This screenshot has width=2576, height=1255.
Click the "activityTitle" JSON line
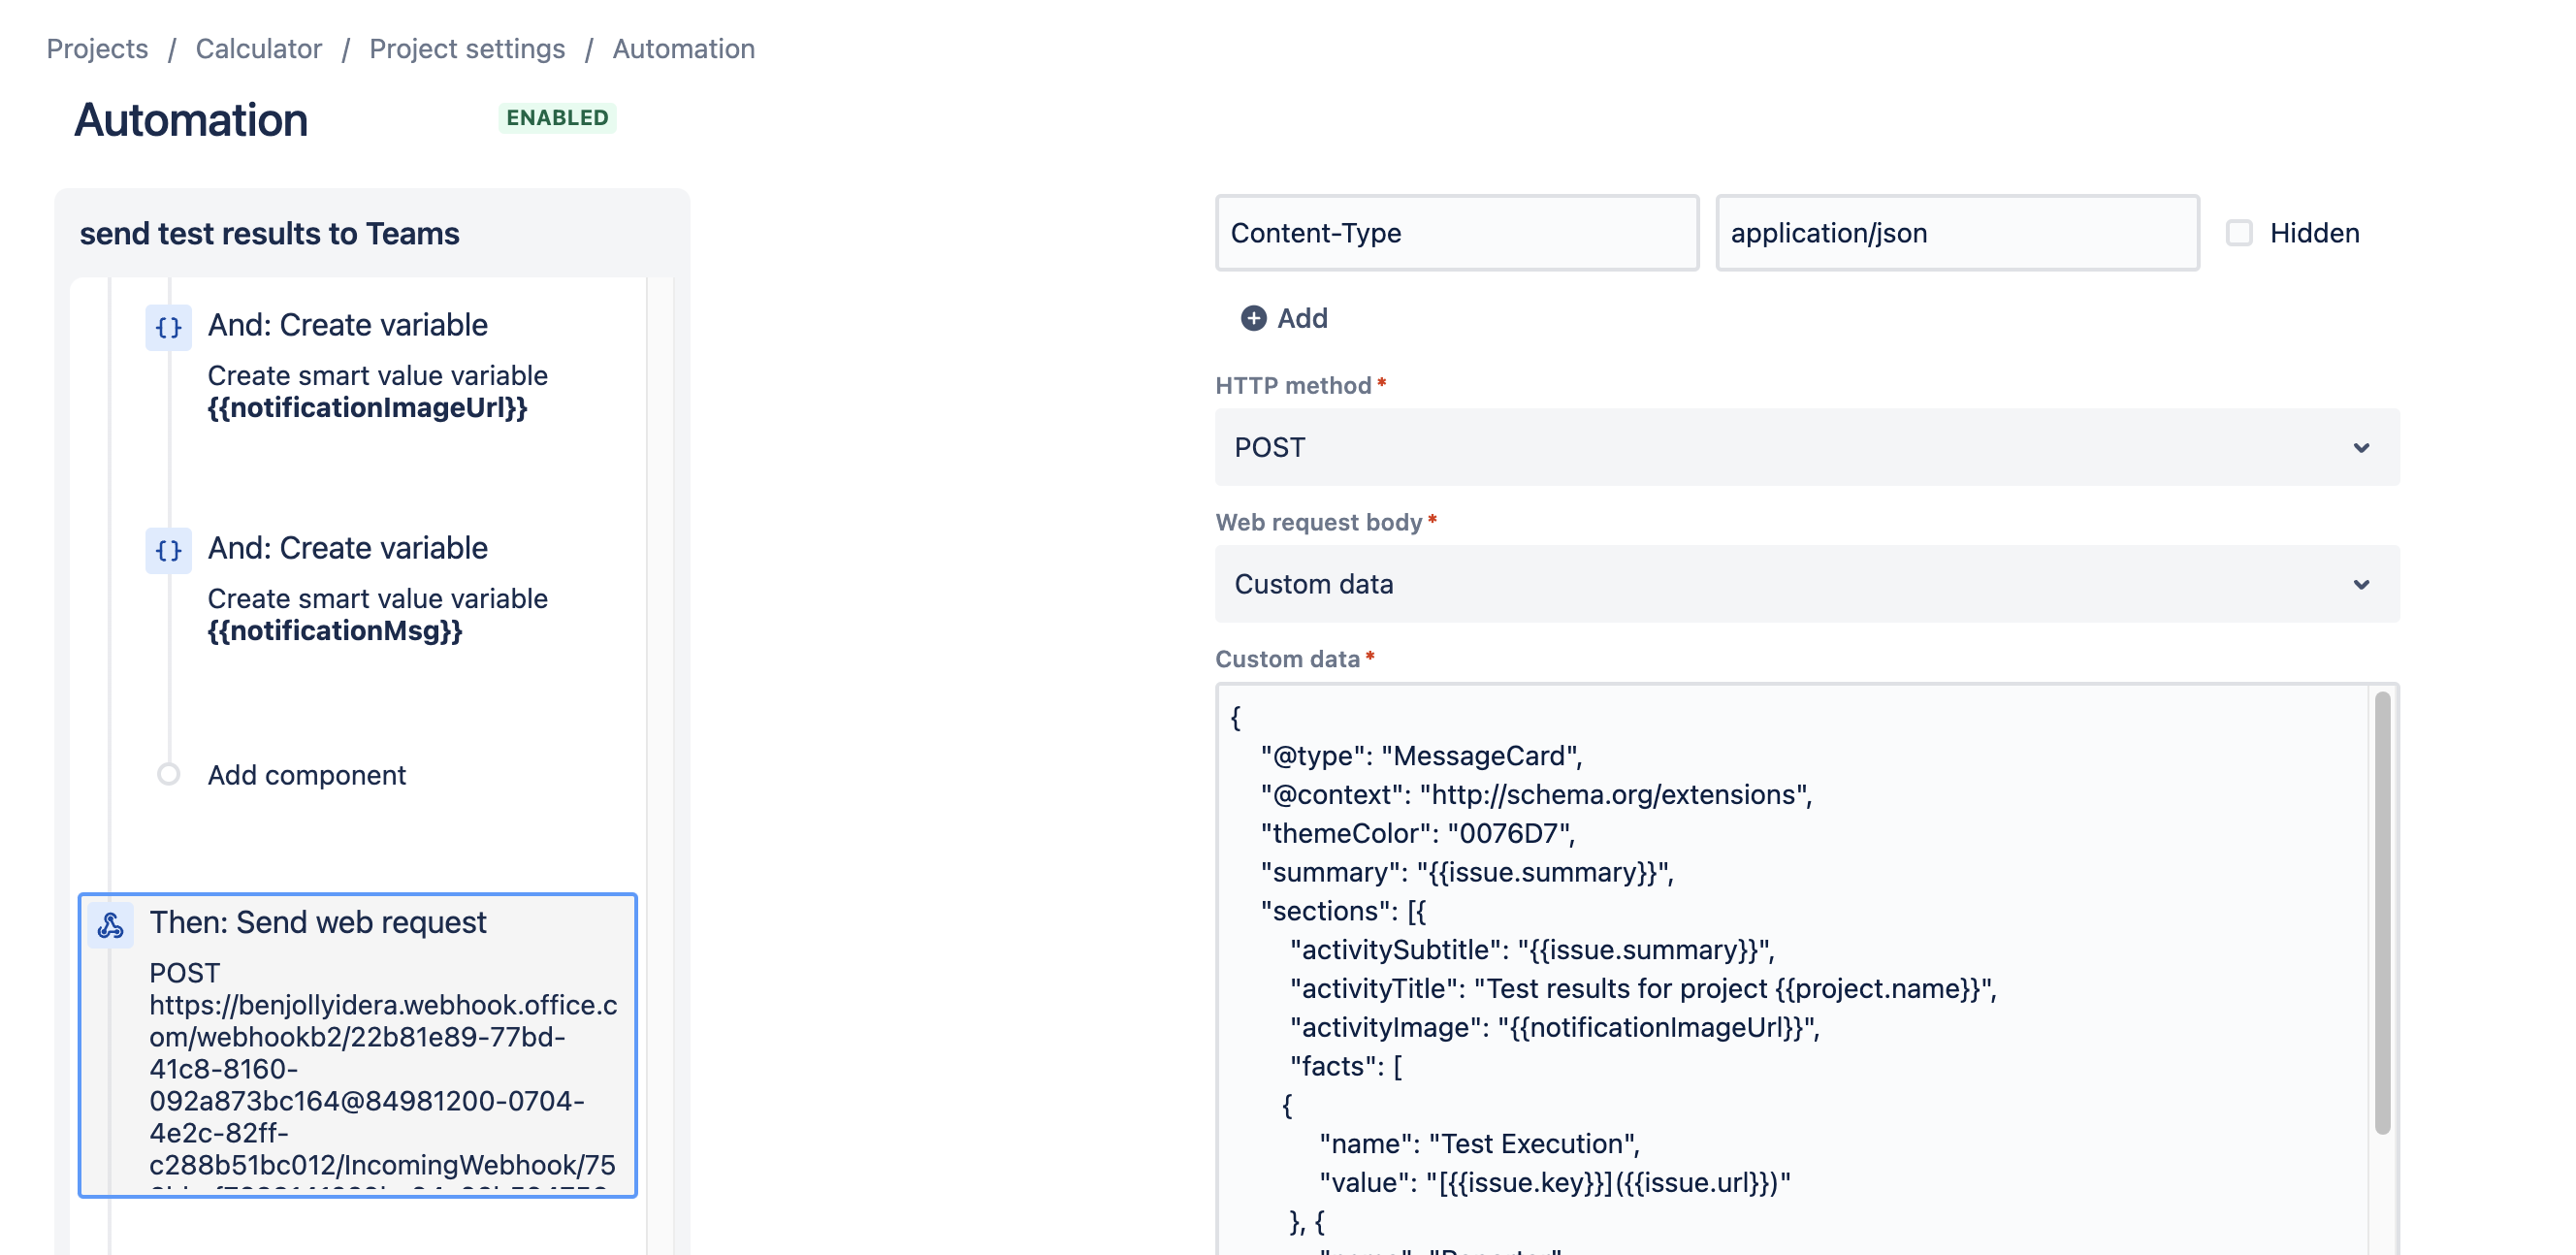tap(1643, 988)
